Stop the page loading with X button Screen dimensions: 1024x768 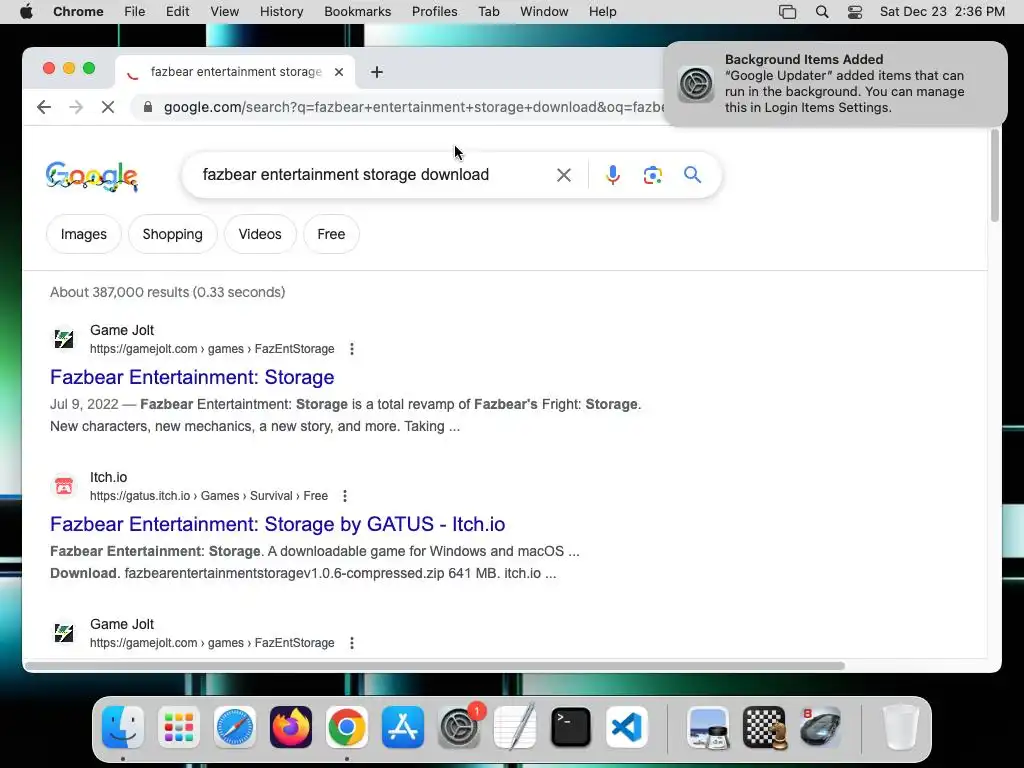click(108, 107)
